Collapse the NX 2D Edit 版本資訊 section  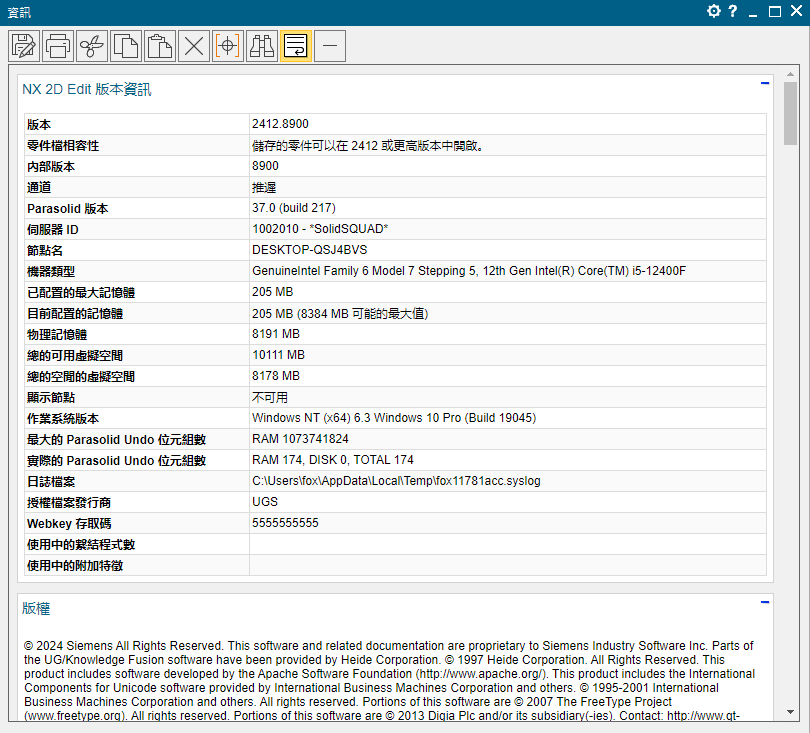tap(765, 84)
